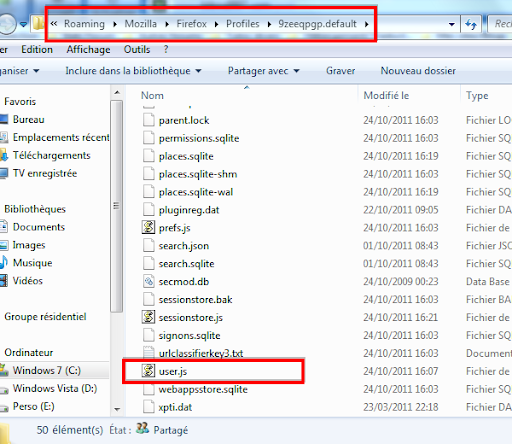The image size is (512, 444).
Task: Open Inclure dans la bibliothèque dropdown
Action: tap(133, 71)
